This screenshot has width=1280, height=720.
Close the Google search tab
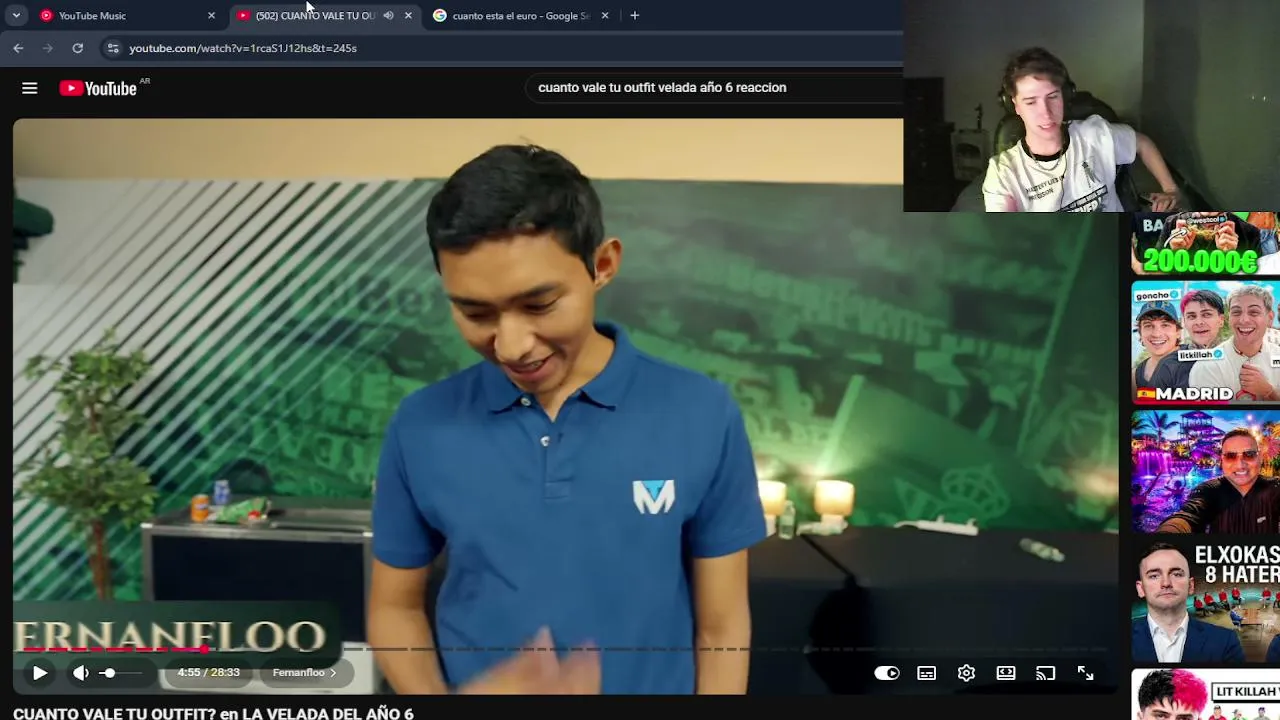pyautogui.click(x=605, y=16)
